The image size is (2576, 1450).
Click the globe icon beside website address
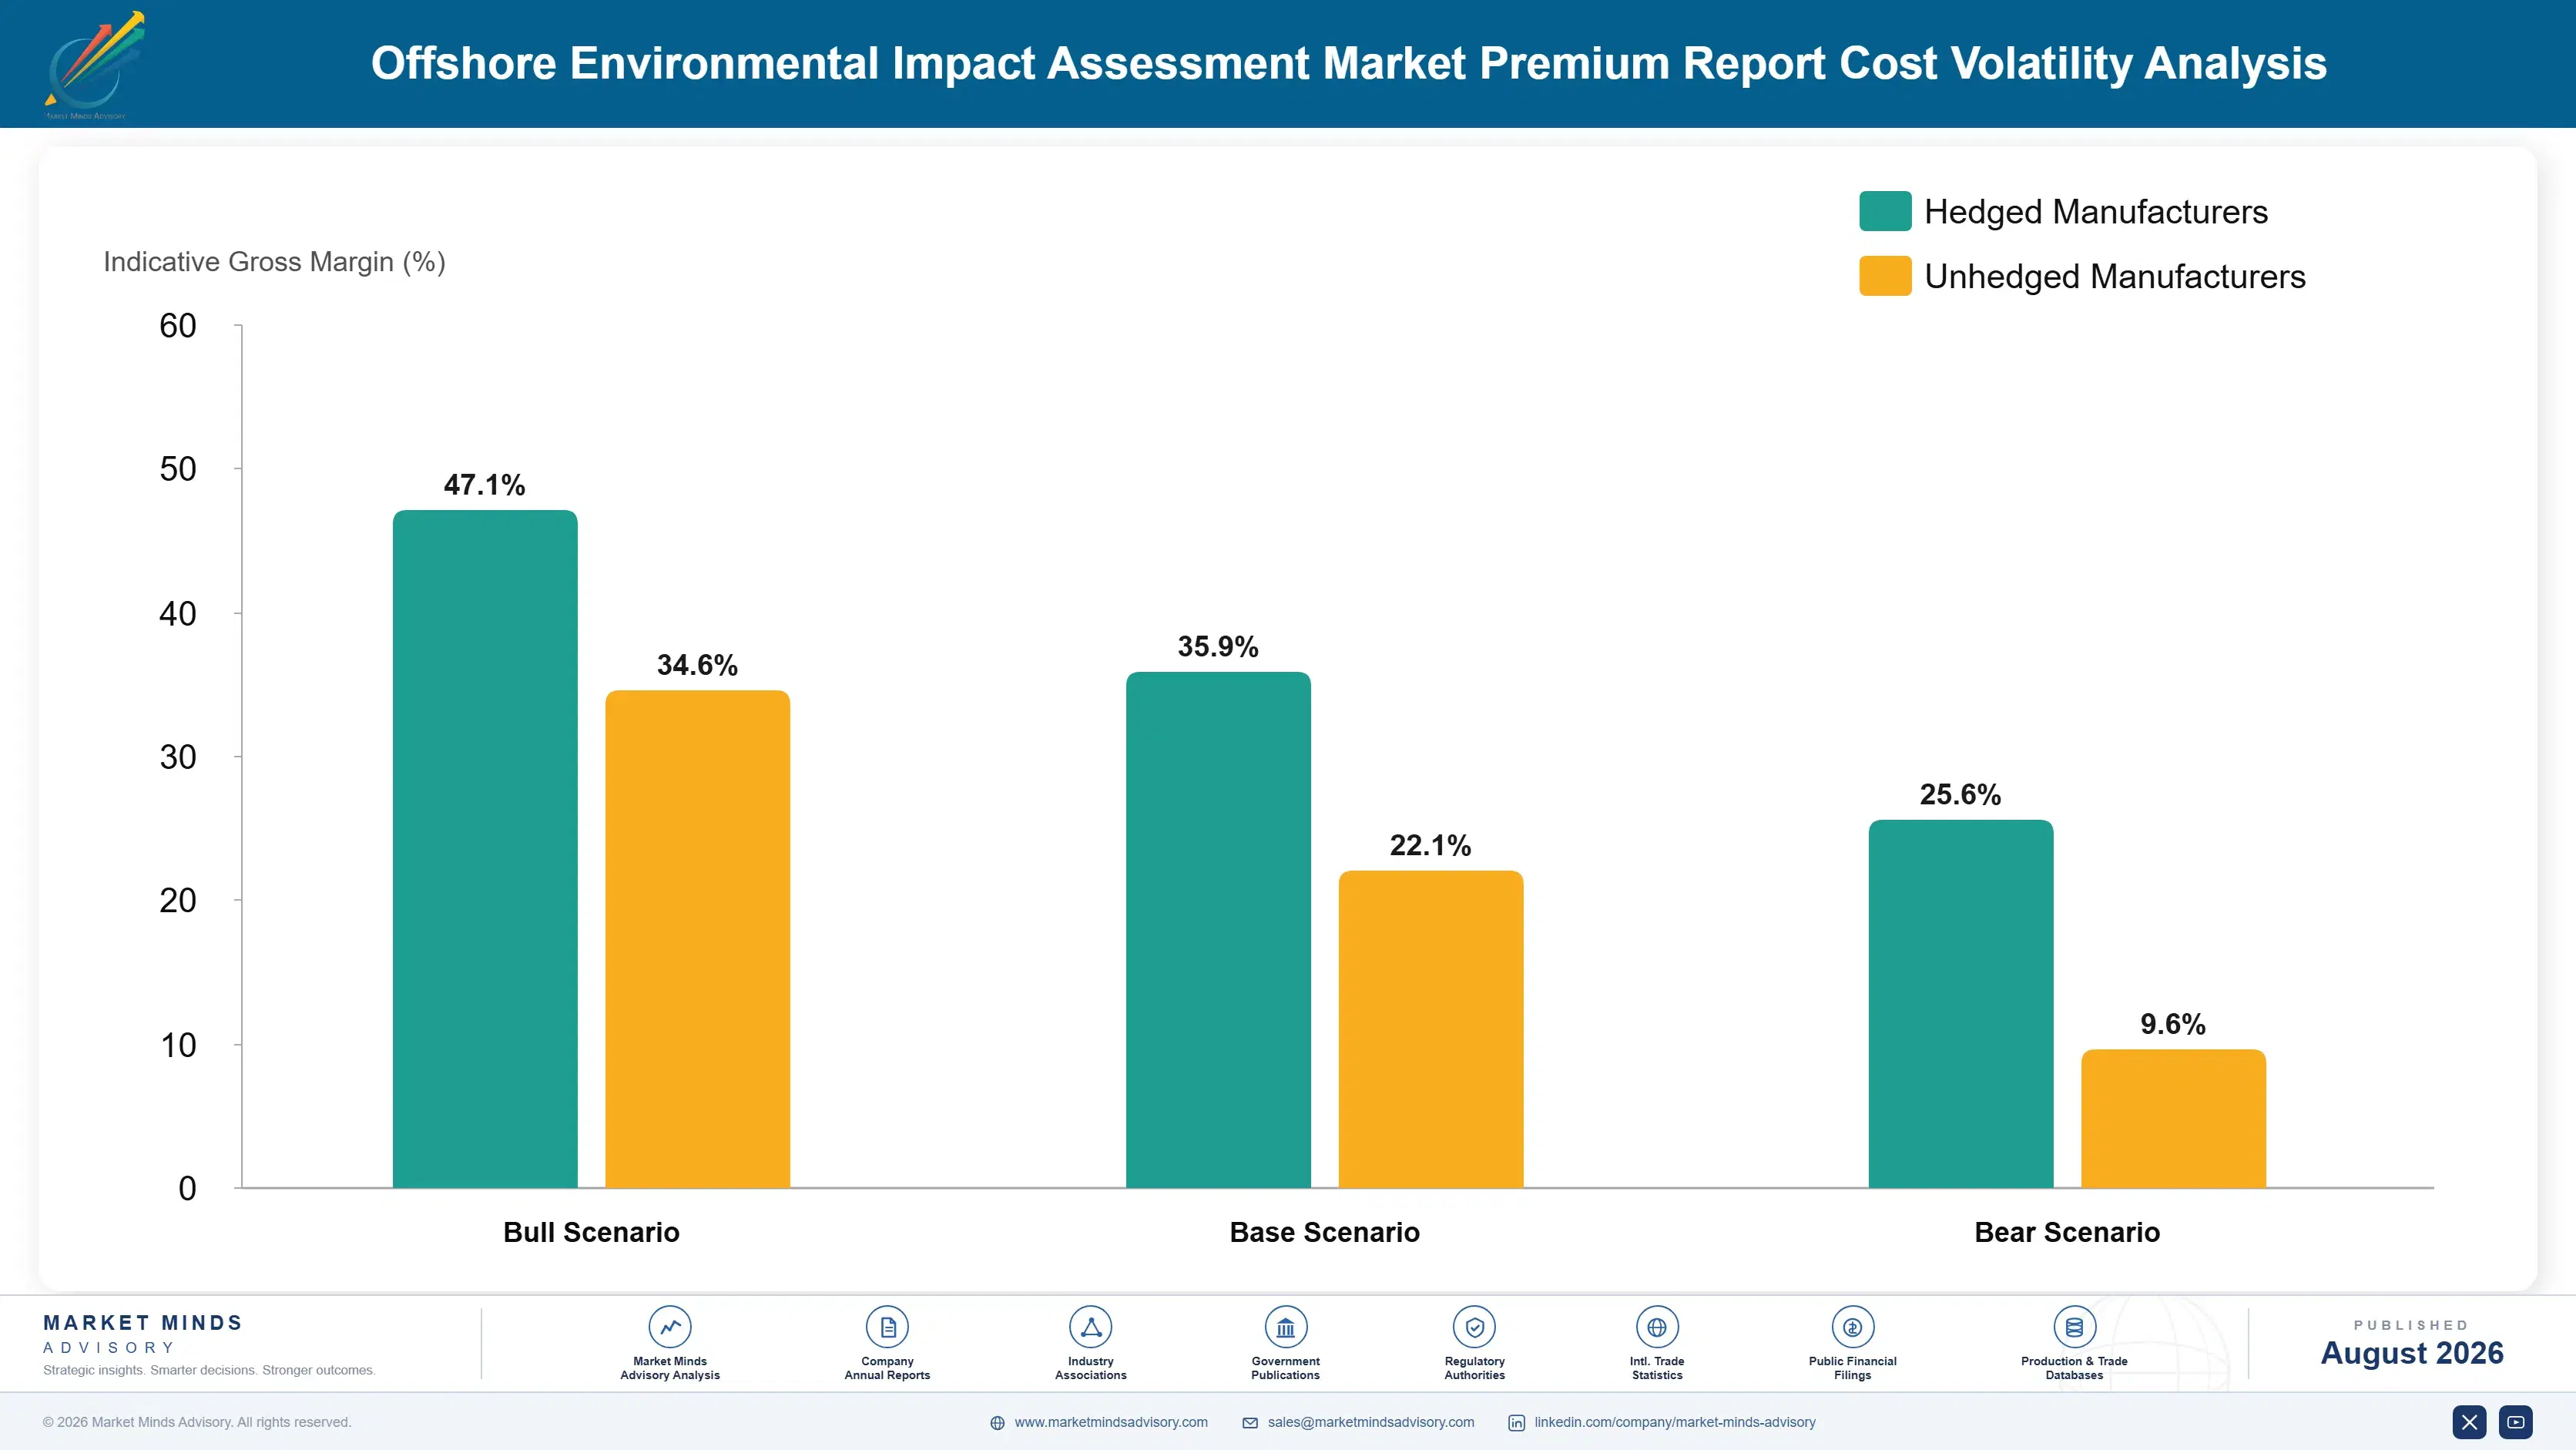[x=997, y=1423]
